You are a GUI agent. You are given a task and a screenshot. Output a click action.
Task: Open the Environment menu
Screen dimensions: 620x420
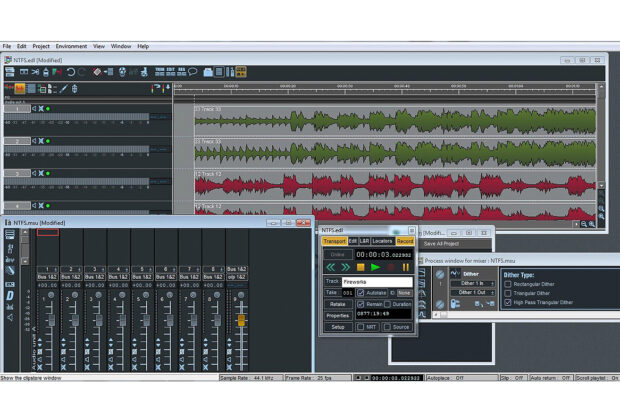[x=71, y=46]
